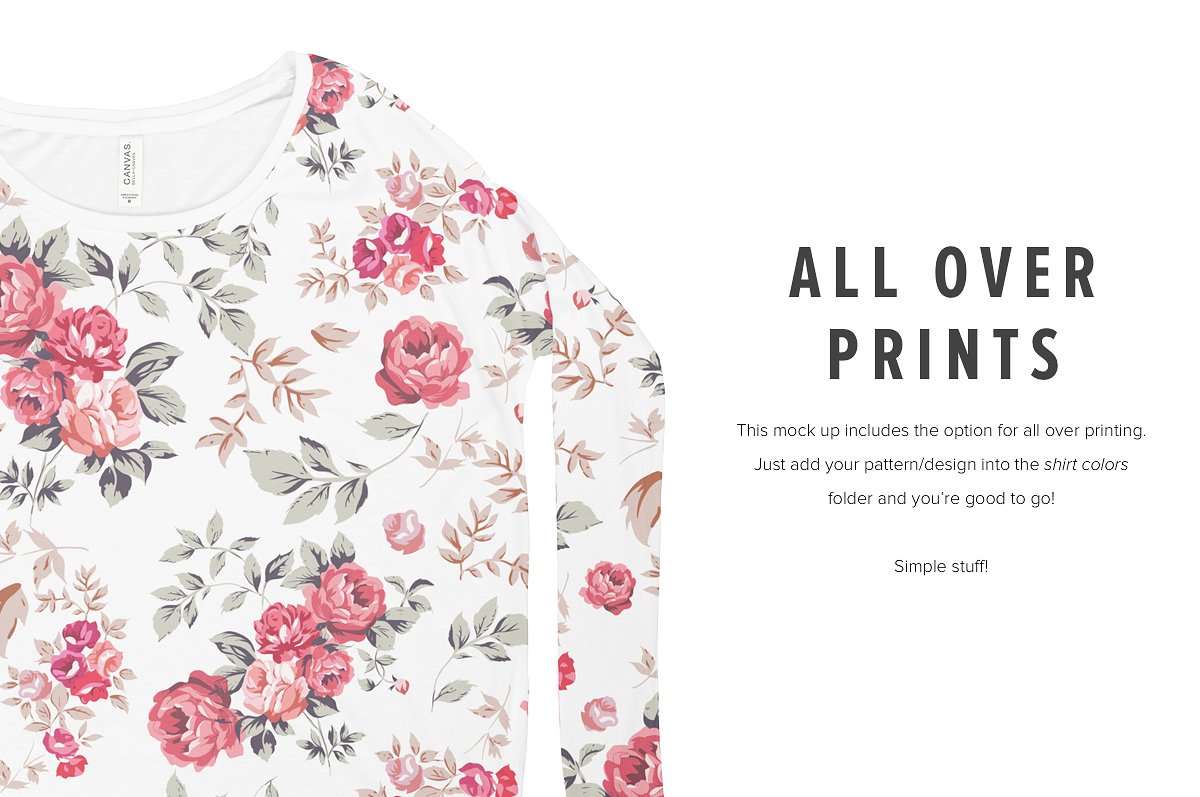
Task: Click the 'Simple stuff!' text line
Action: 941,566
